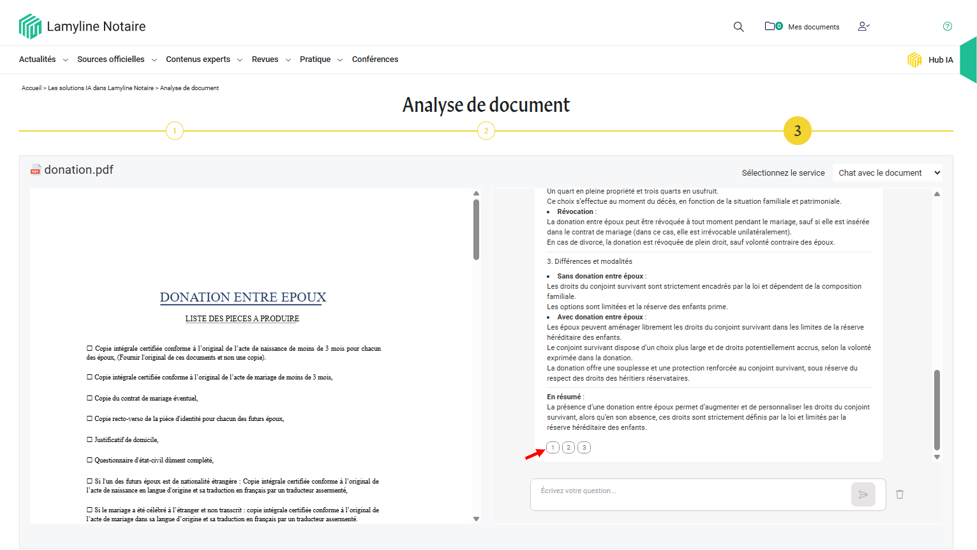This screenshot has width=977, height=550.
Task: Open the user account icon
Action: [x=864, y=26]
